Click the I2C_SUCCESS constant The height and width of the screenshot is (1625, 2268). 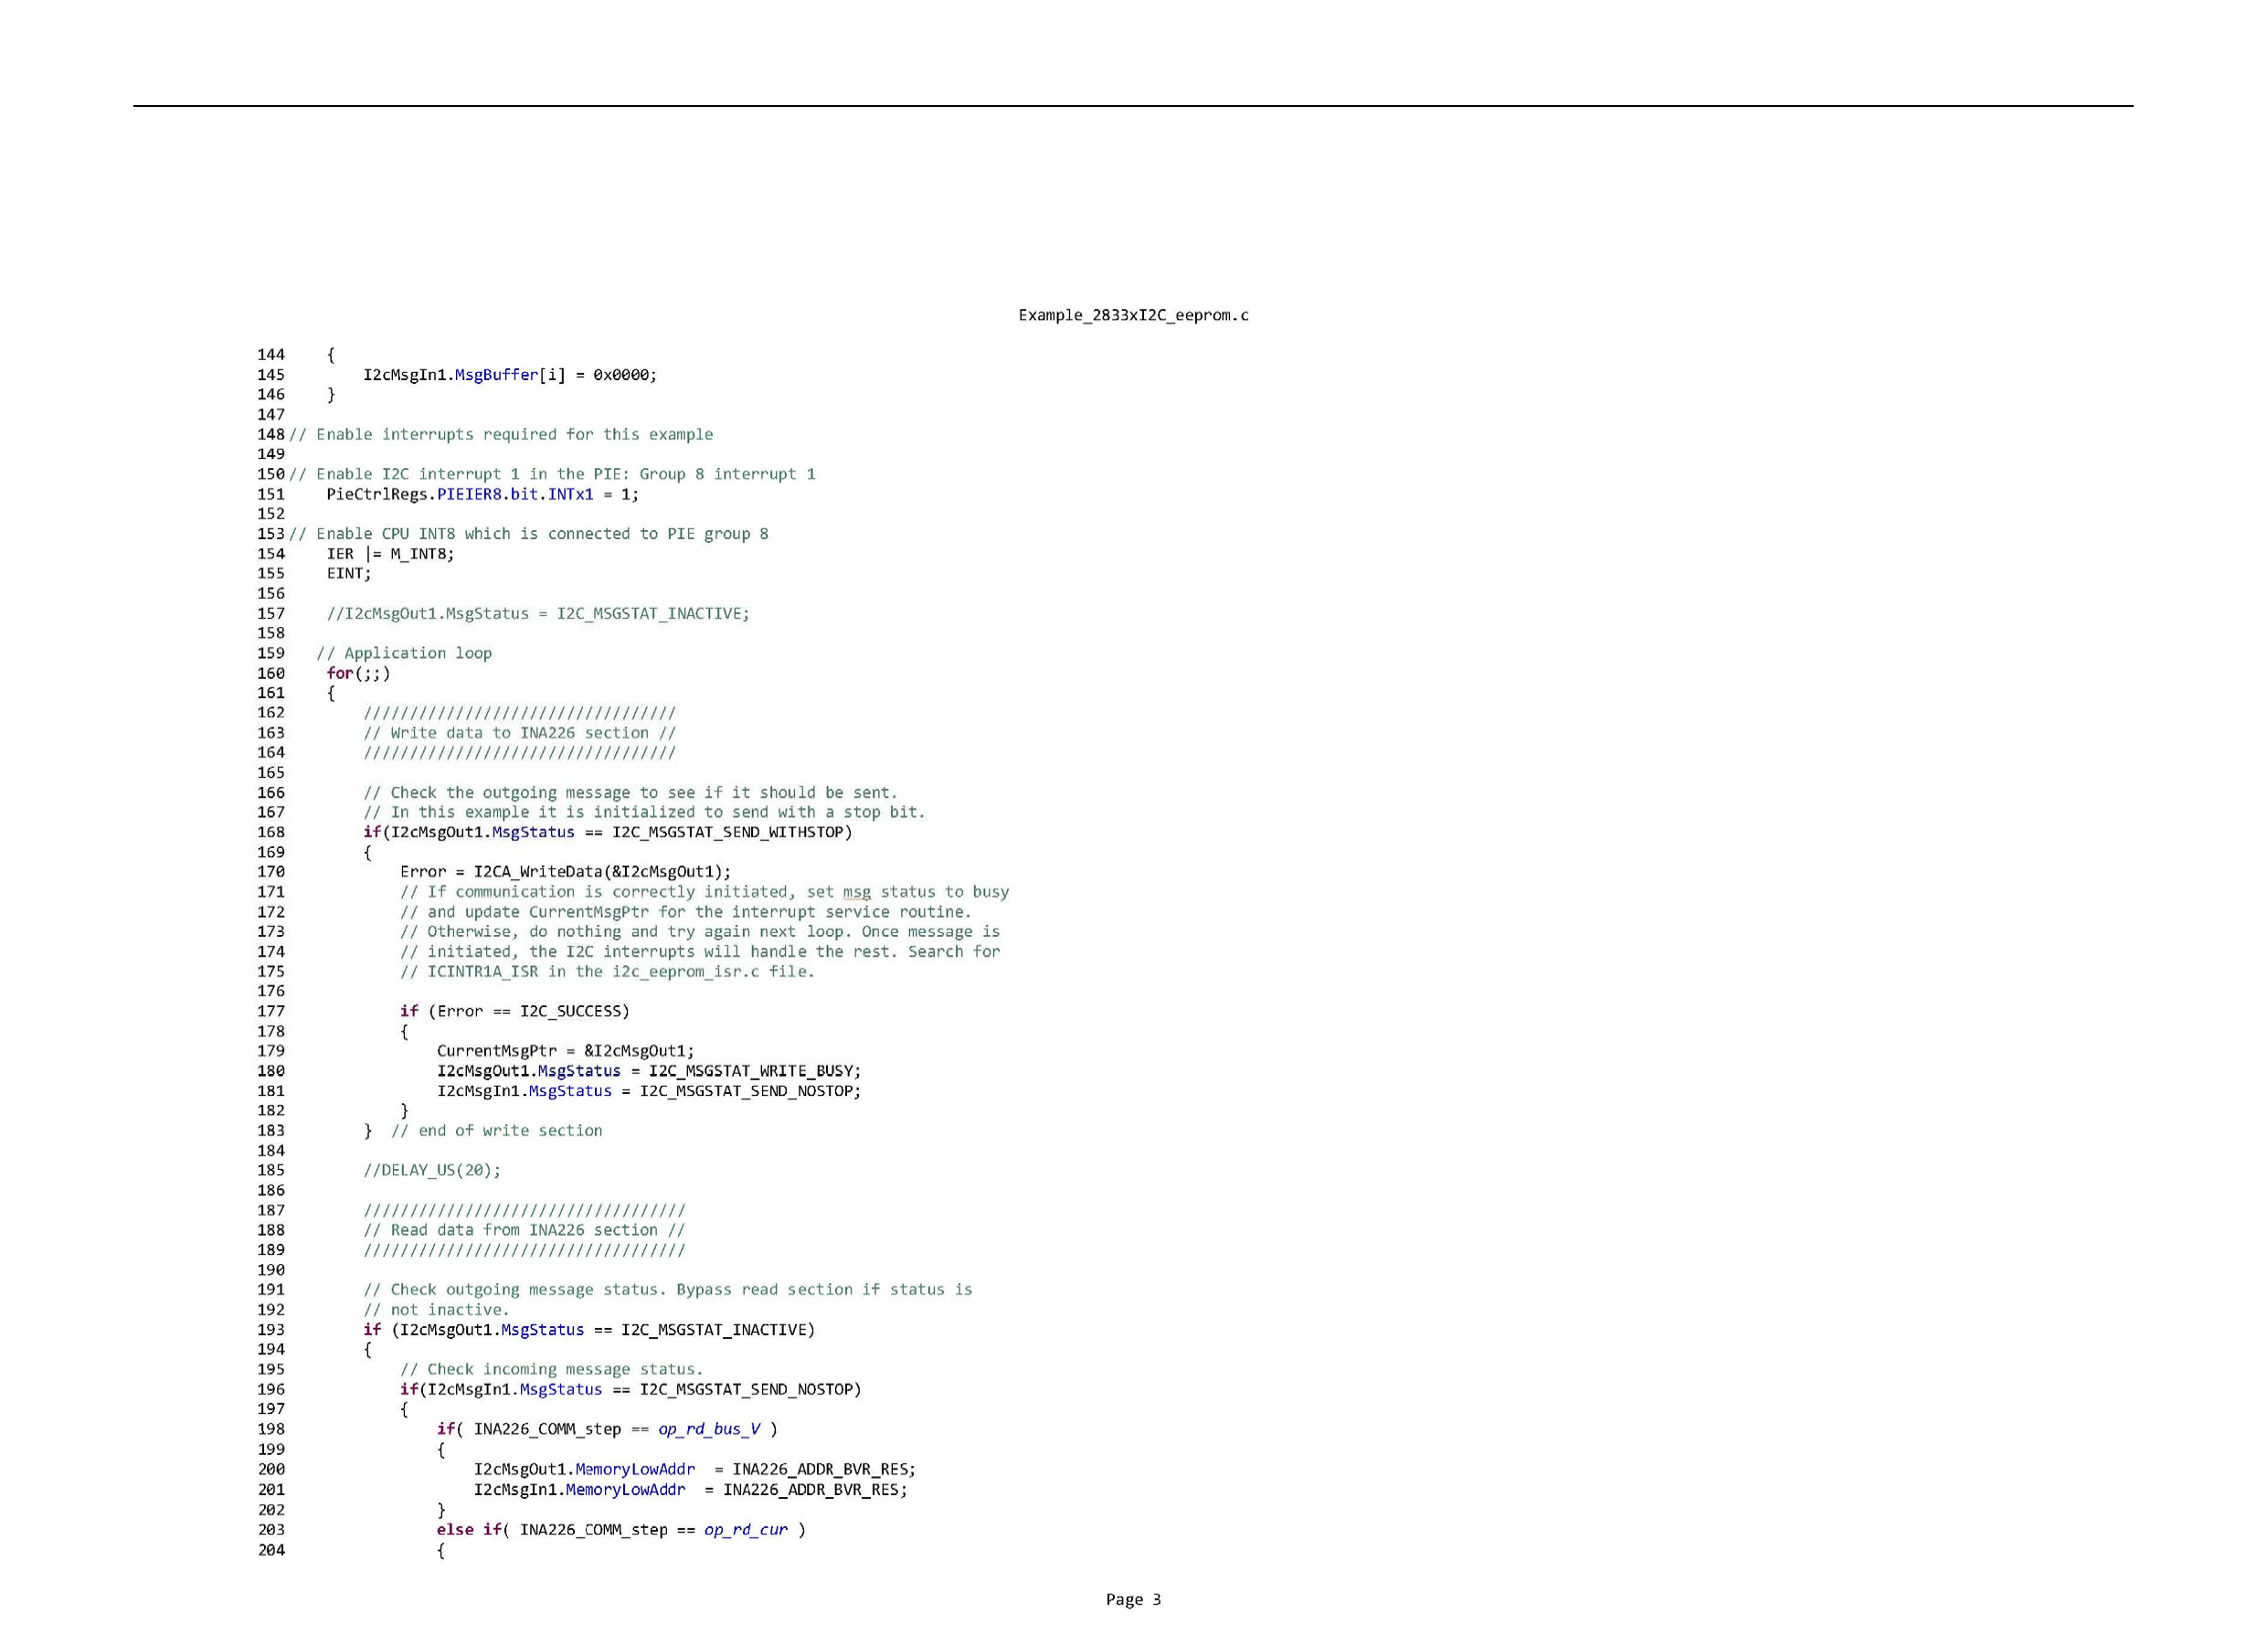(572, 1011)
